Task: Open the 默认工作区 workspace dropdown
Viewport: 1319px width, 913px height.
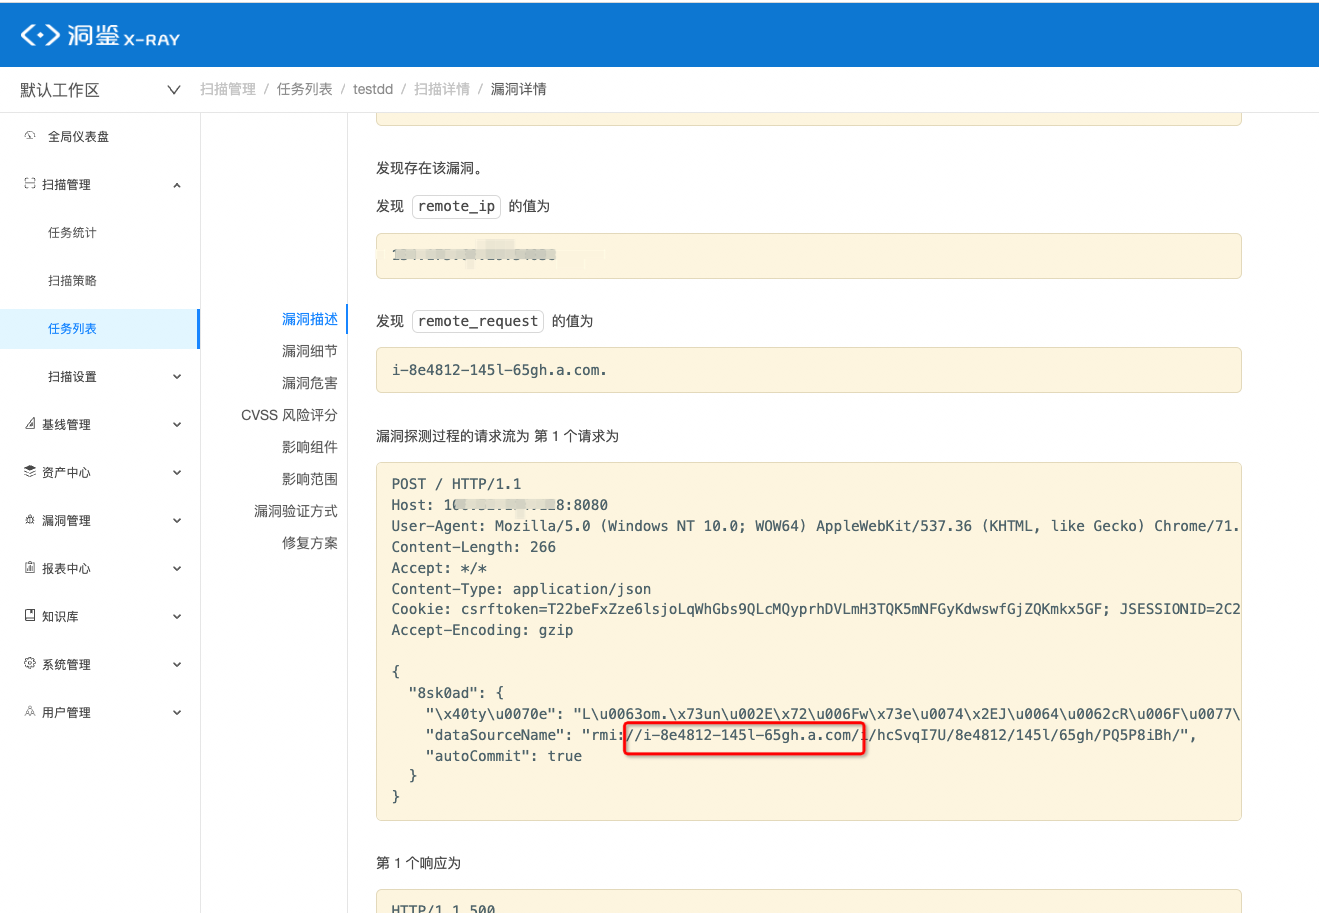Action: 173,90
